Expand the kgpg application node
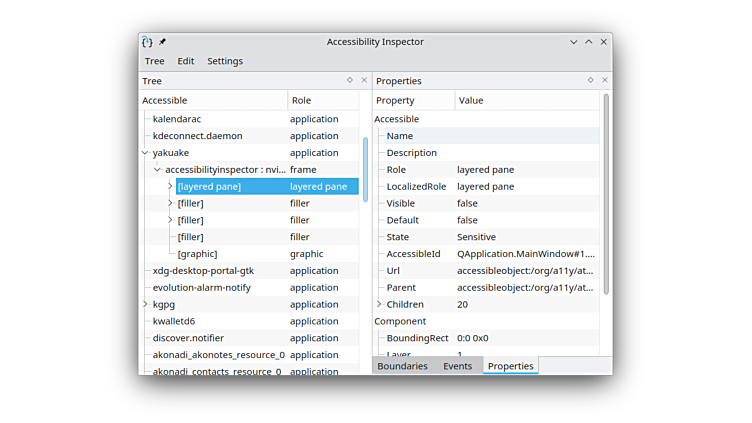The width and height of the screenshot is (752, 423). coord(145,304)
